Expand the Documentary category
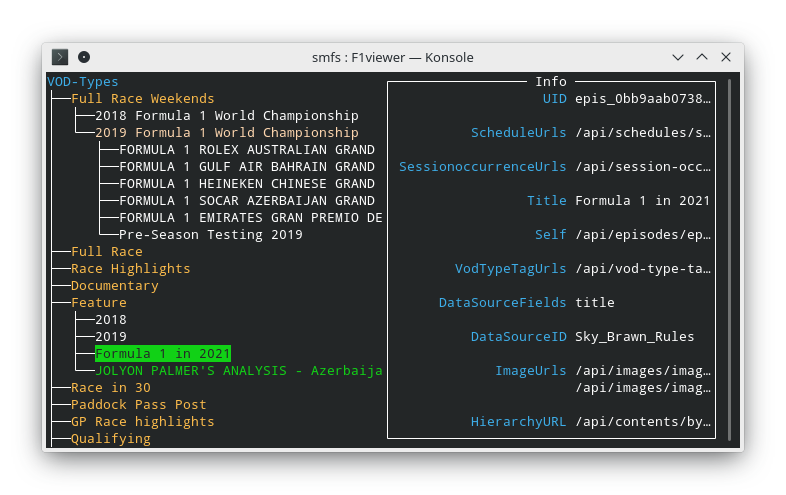Screen dimensions: 786x495 click(114, 286)
